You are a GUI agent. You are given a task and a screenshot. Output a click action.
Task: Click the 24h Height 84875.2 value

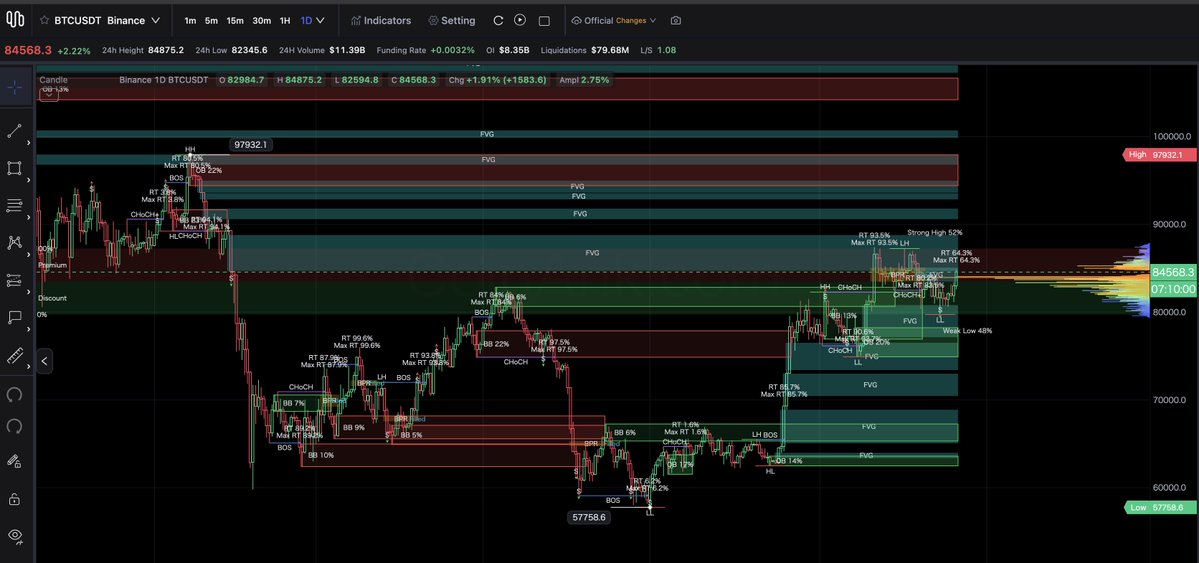click(166, 50)
